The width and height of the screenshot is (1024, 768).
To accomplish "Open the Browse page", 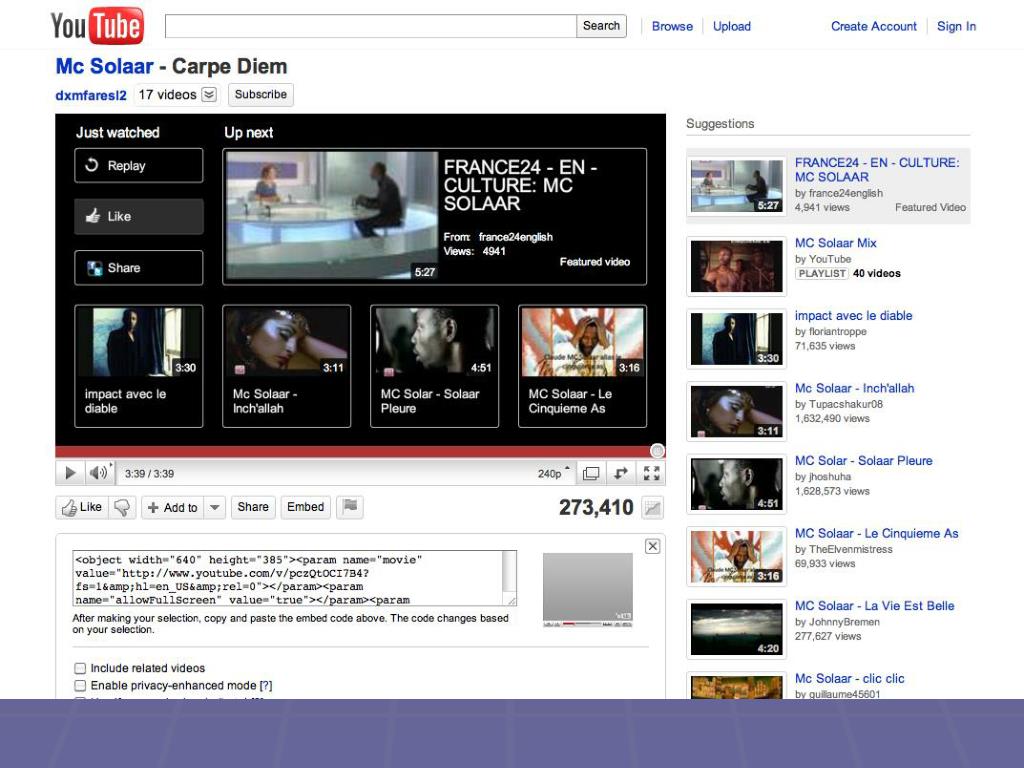I will pos(672,26).
